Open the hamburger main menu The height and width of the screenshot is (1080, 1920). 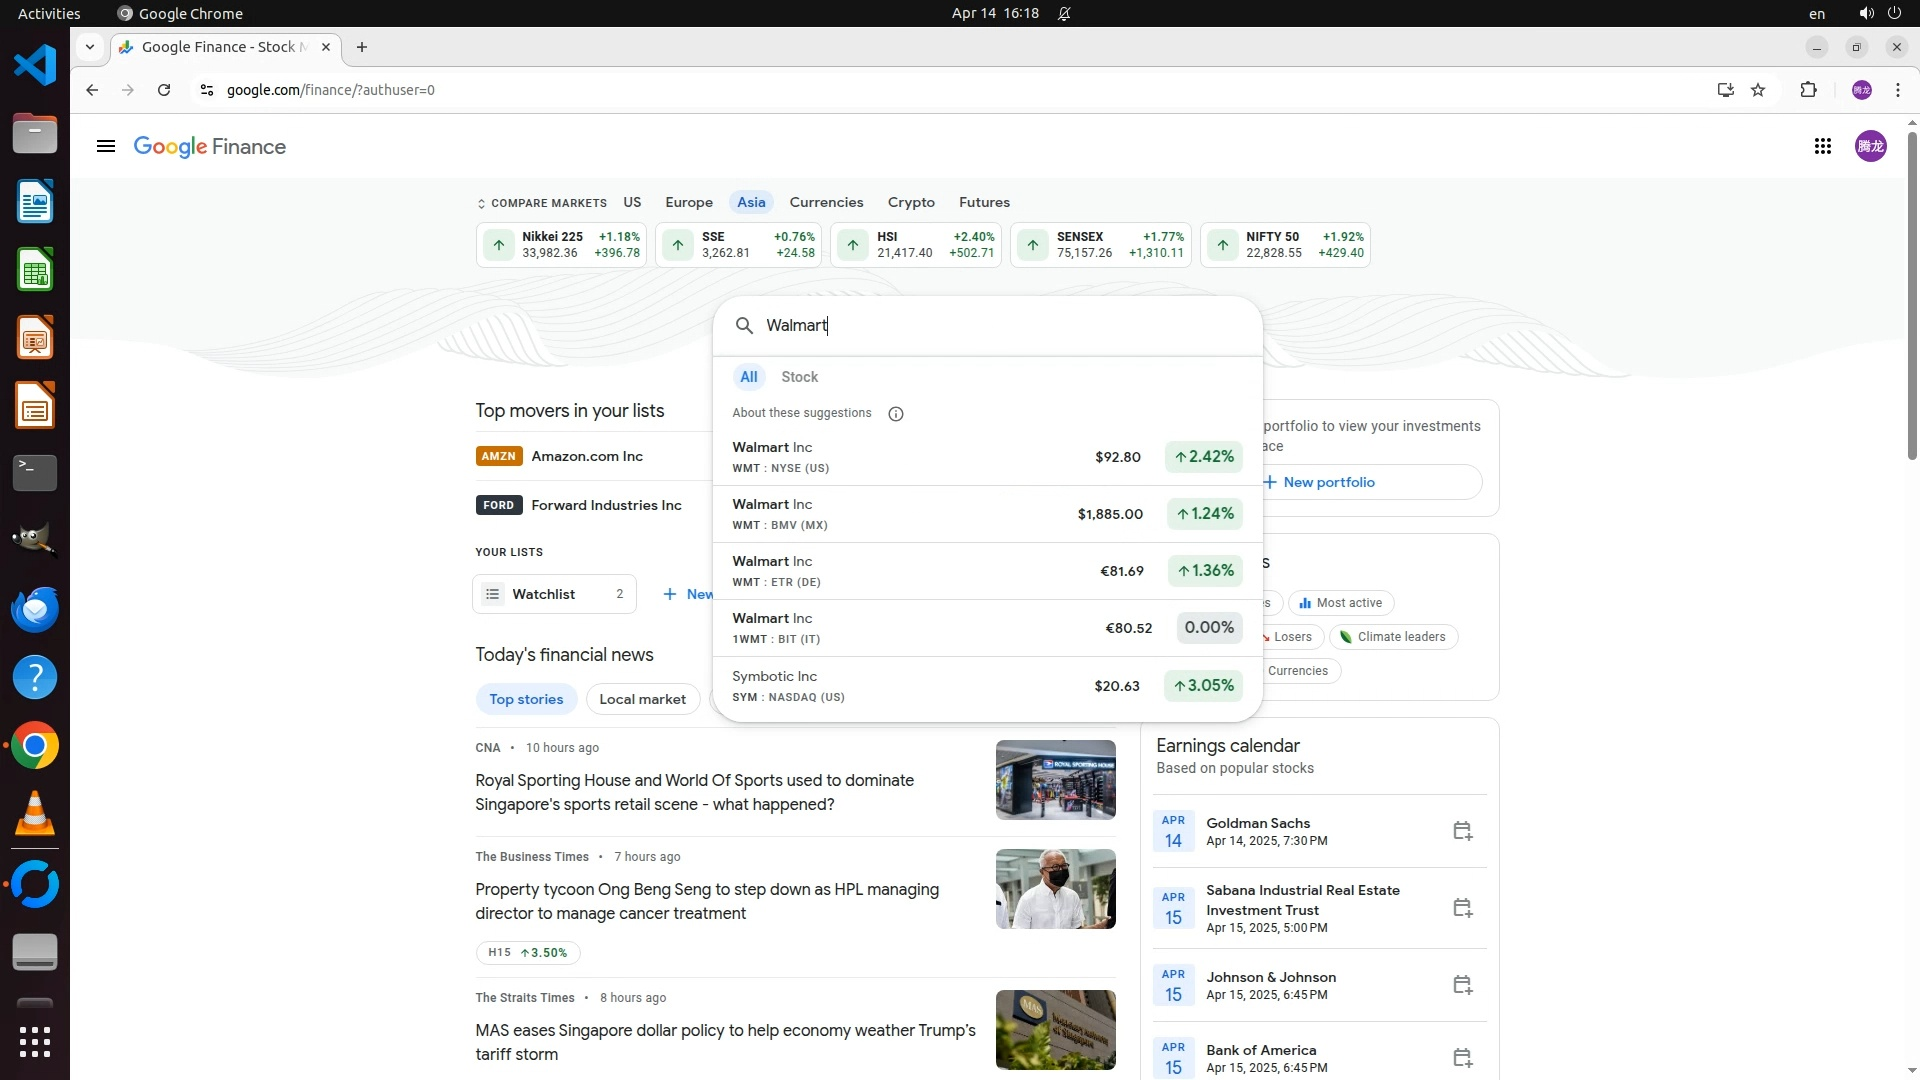coord(105,147)
